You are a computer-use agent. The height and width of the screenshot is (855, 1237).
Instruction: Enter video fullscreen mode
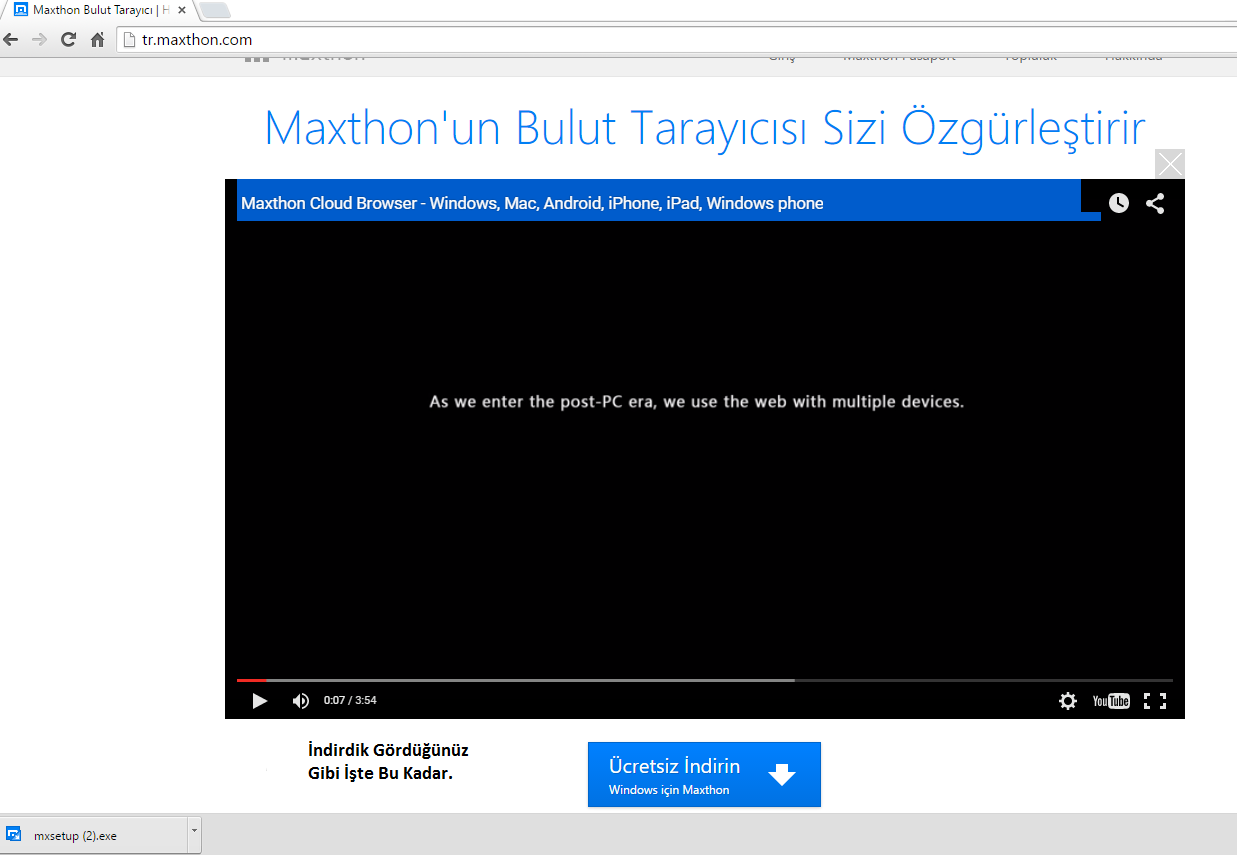coord(1155,701)
